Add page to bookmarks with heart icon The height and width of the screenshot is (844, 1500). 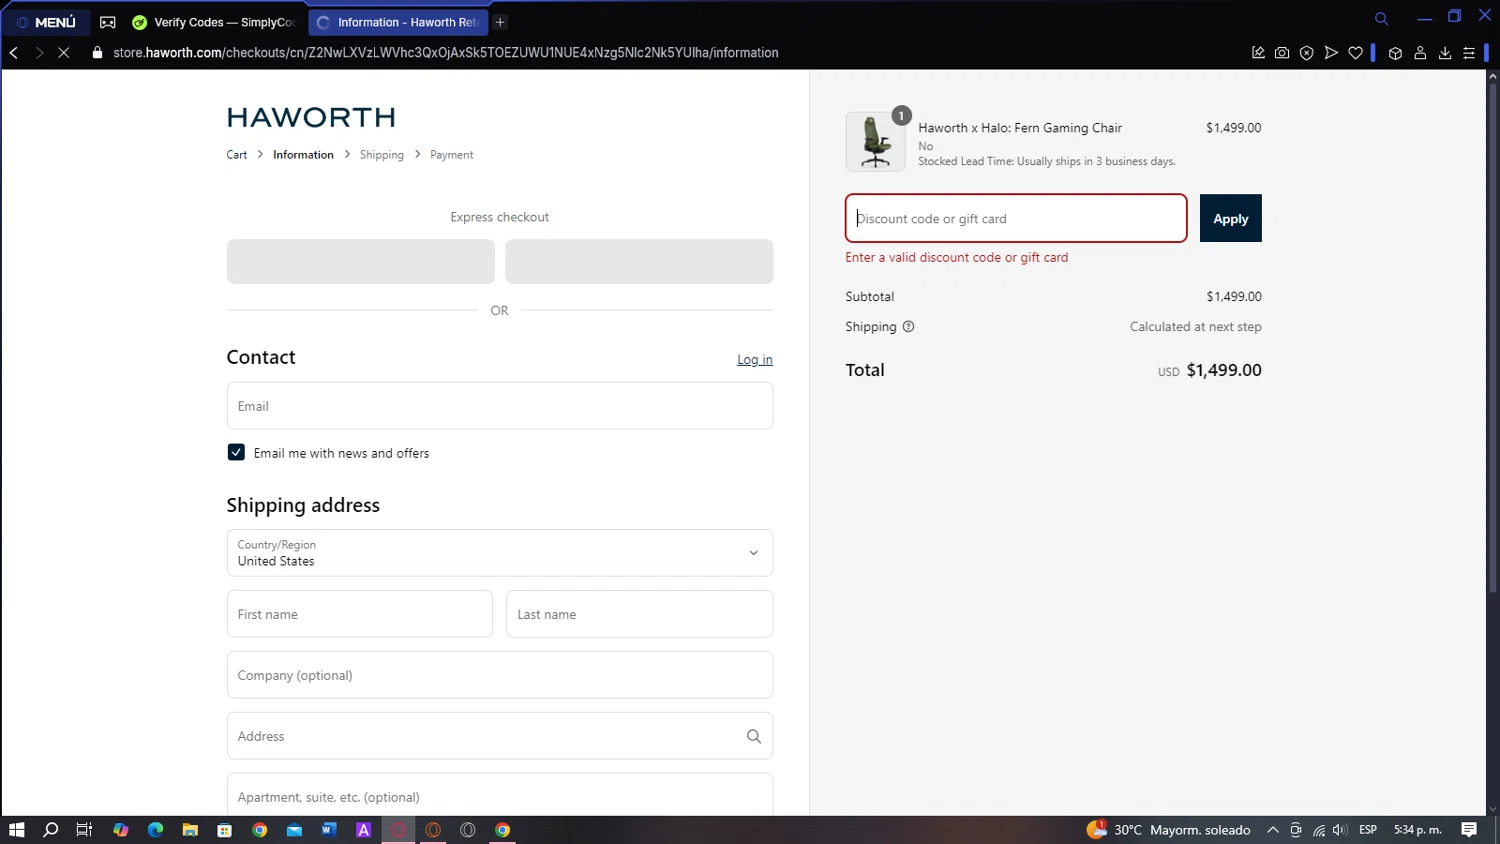(1356, 53)
